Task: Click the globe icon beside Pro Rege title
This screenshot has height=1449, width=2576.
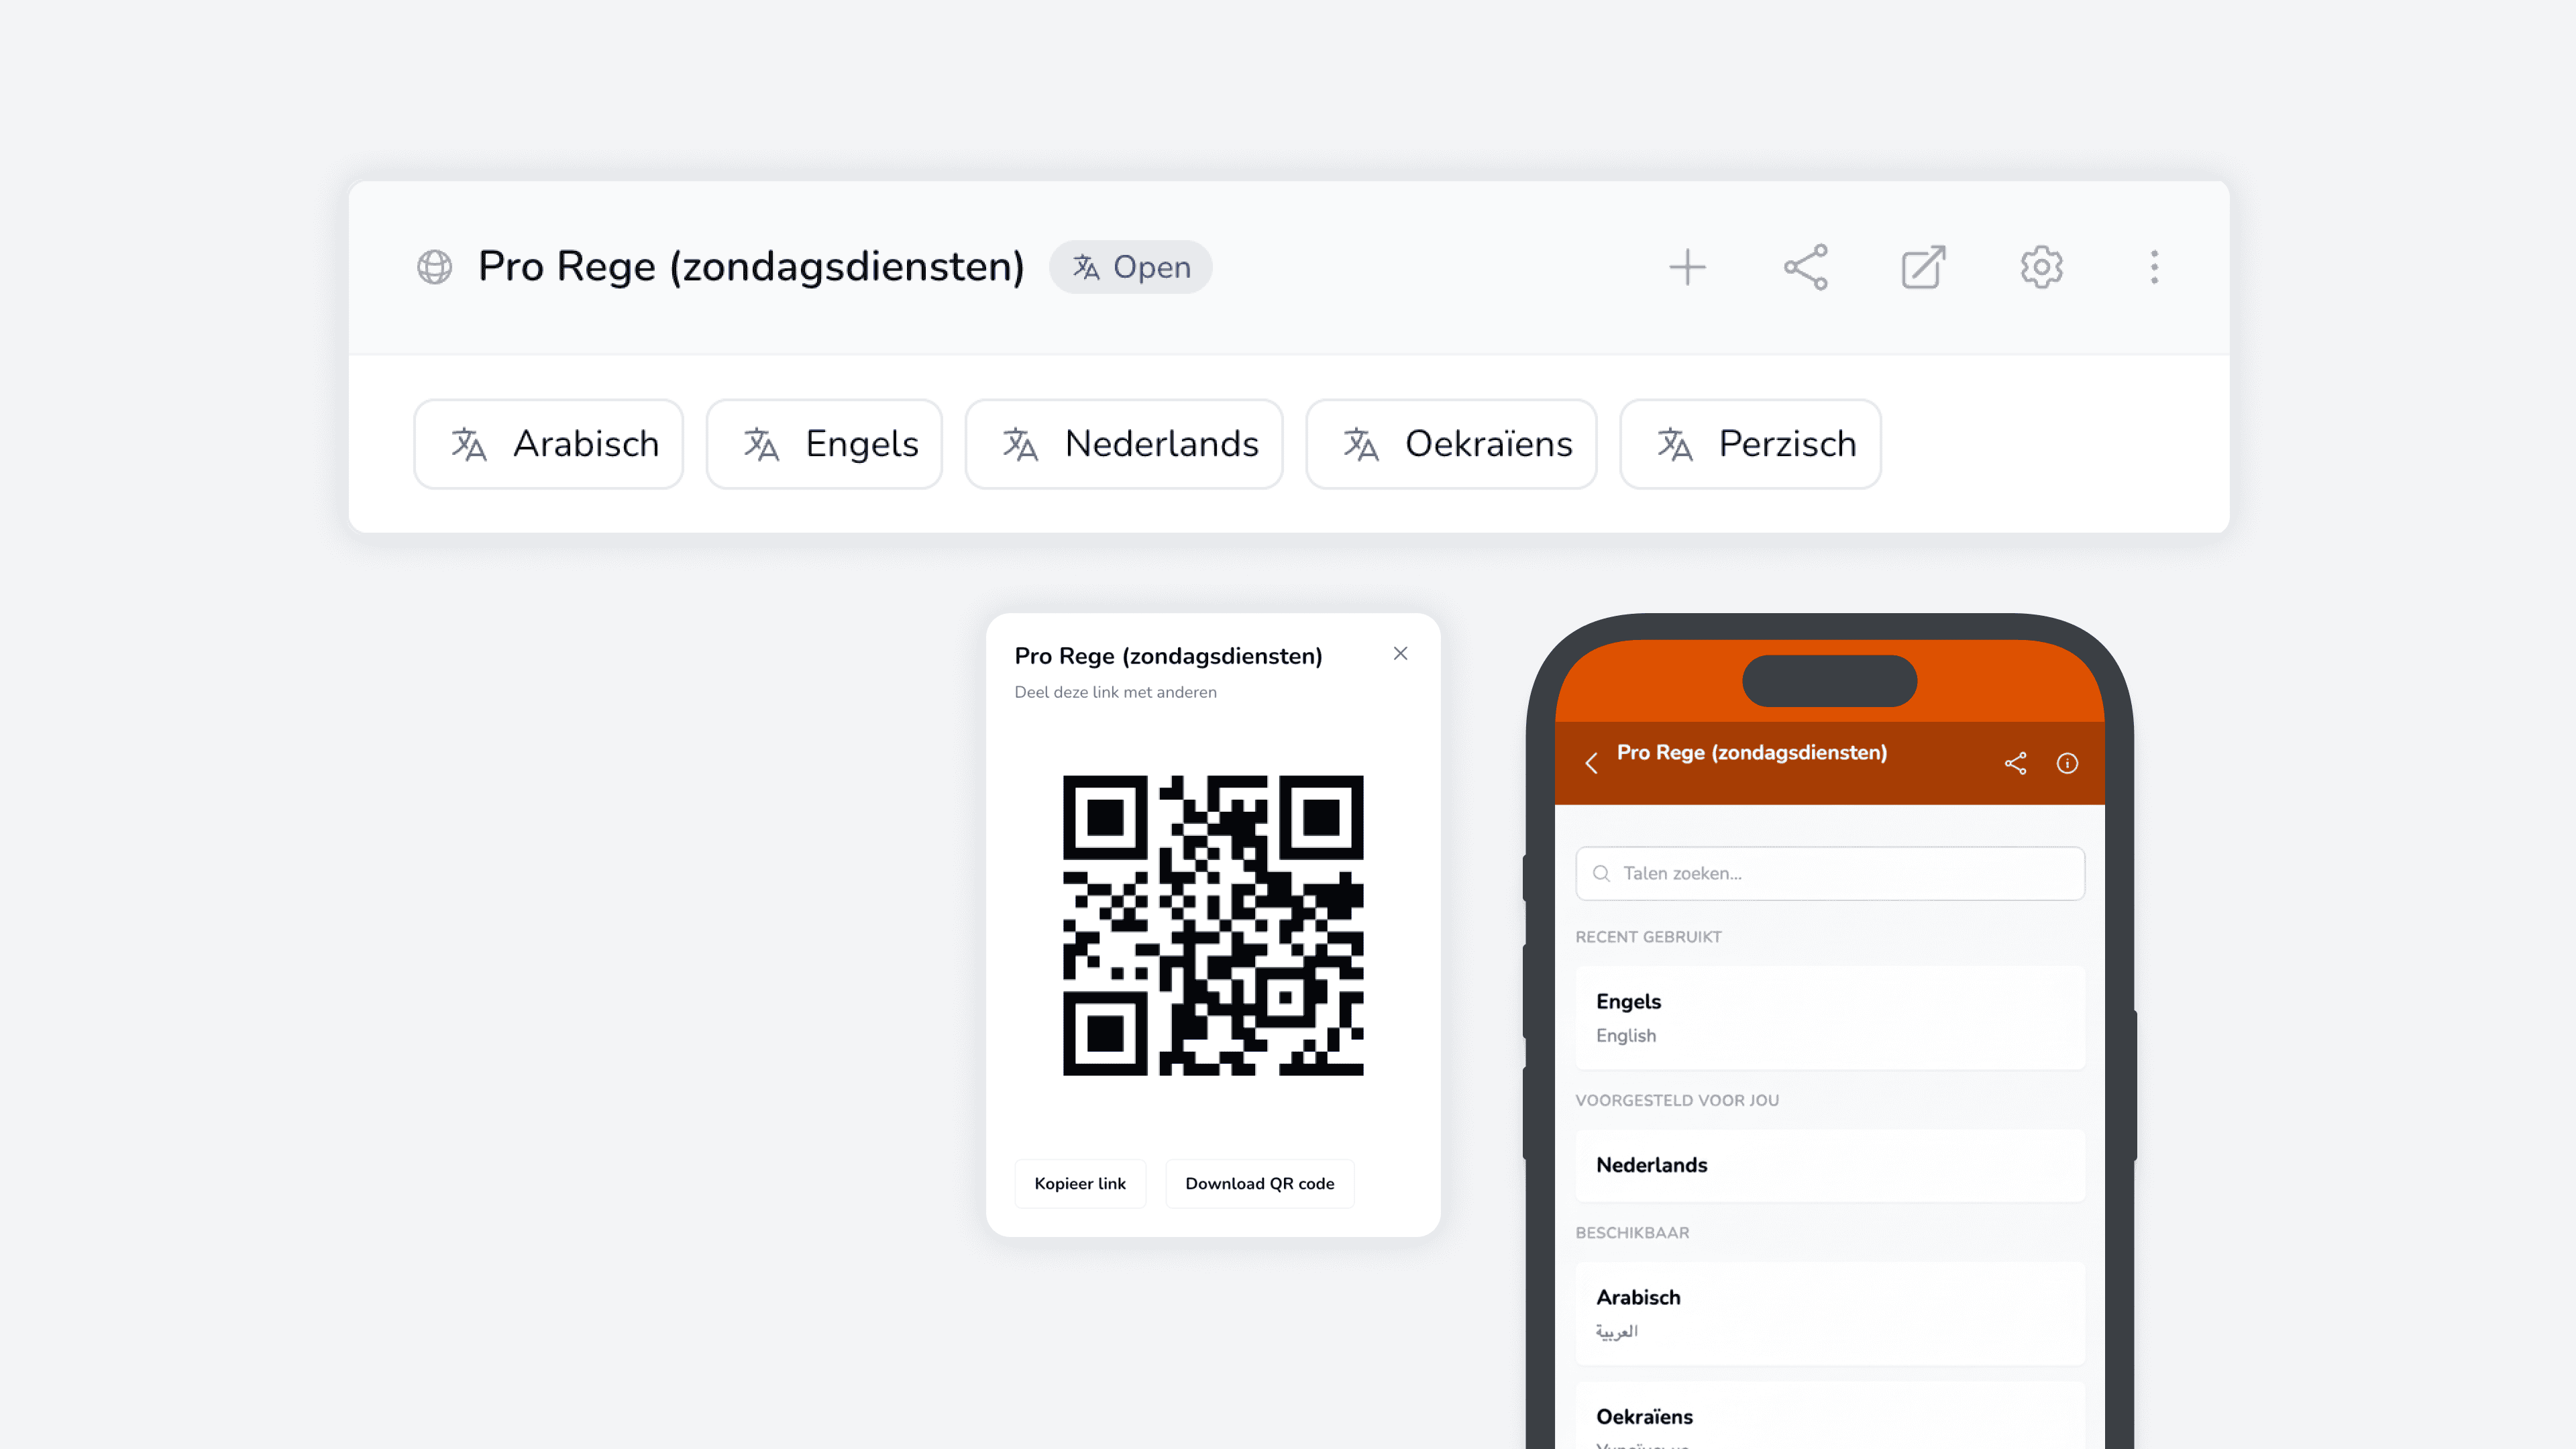Action: (x=434, y=267)
